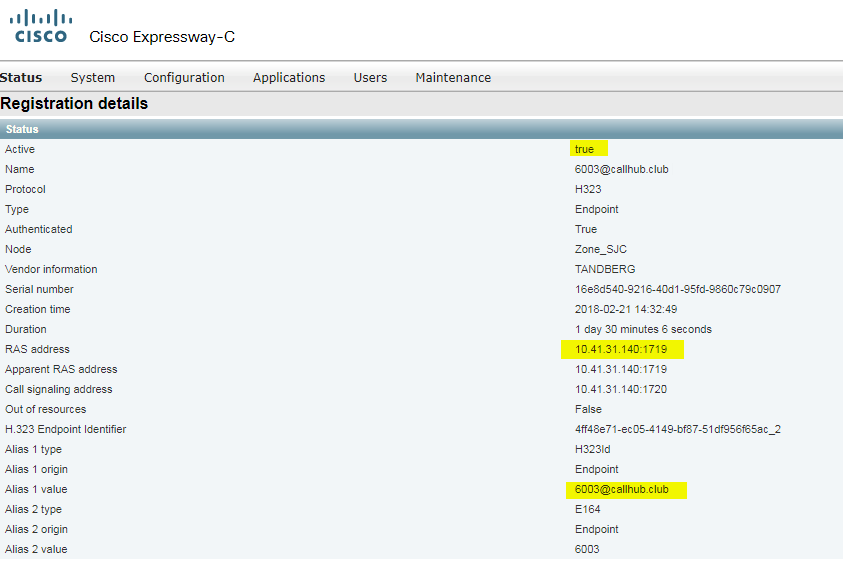Click the 'Apparent RAS address' label
843x567 pixels.
coord(61,369)
